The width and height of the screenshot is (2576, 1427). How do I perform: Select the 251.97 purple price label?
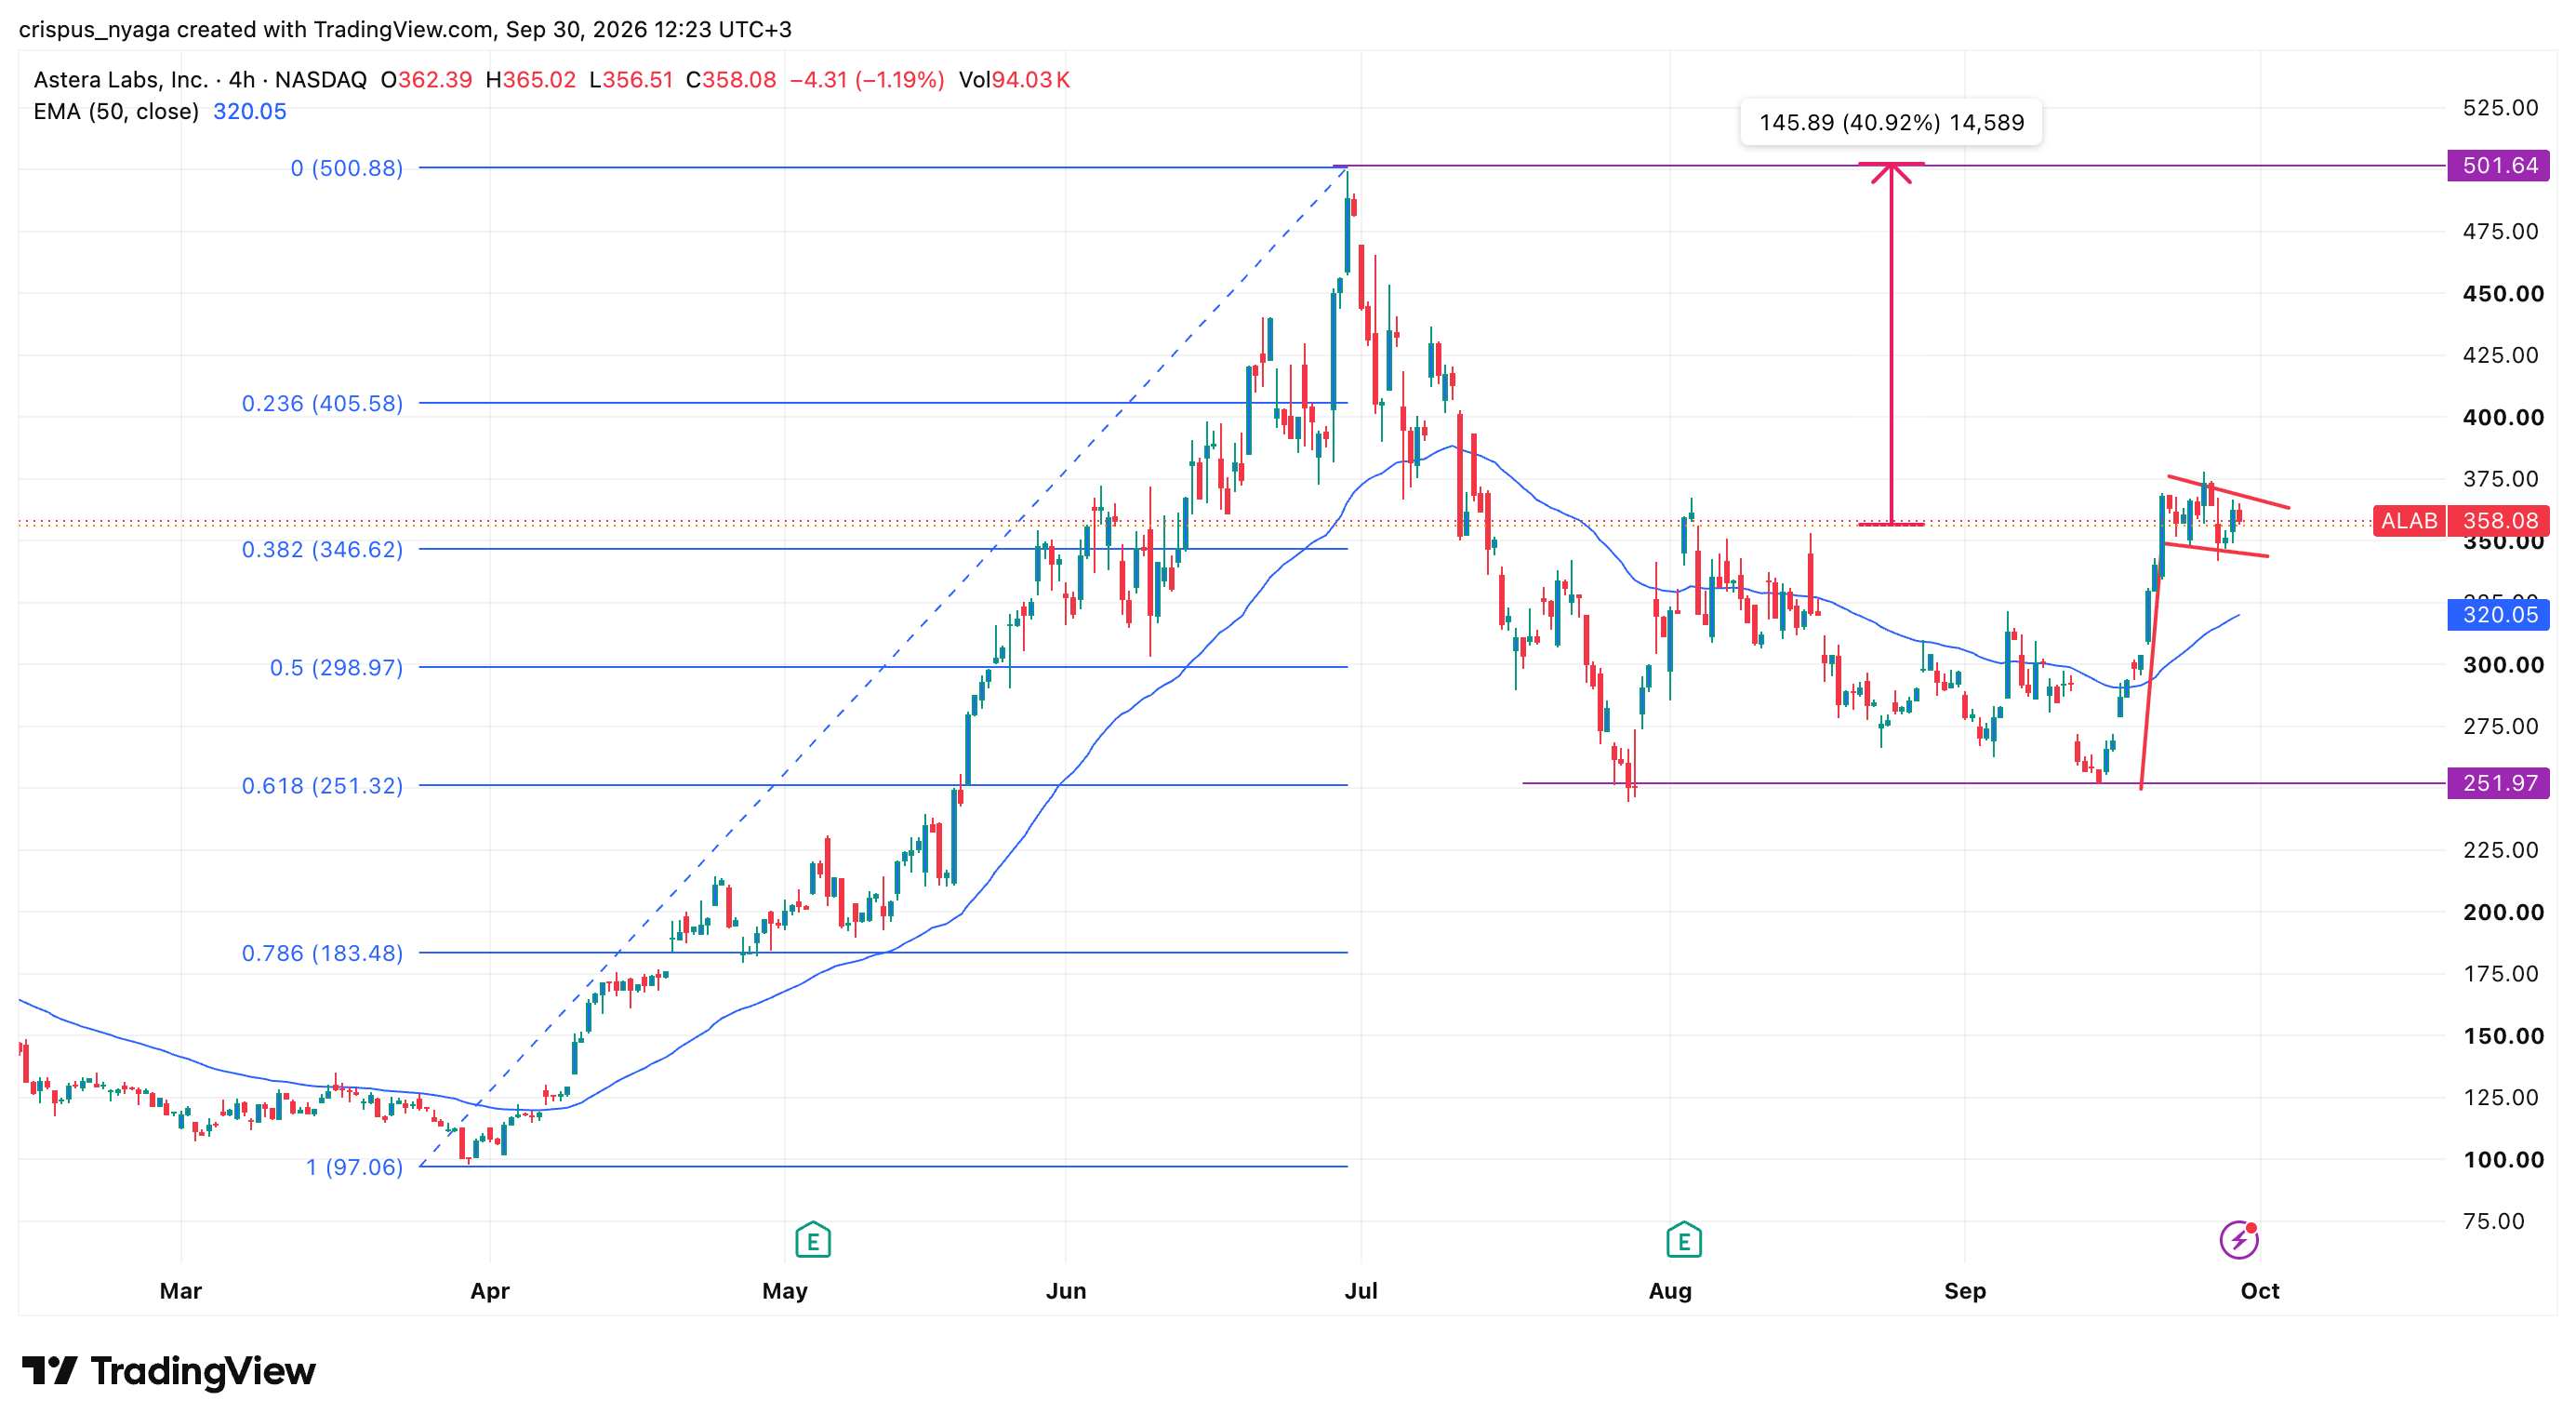click(x=2498, y=783)
